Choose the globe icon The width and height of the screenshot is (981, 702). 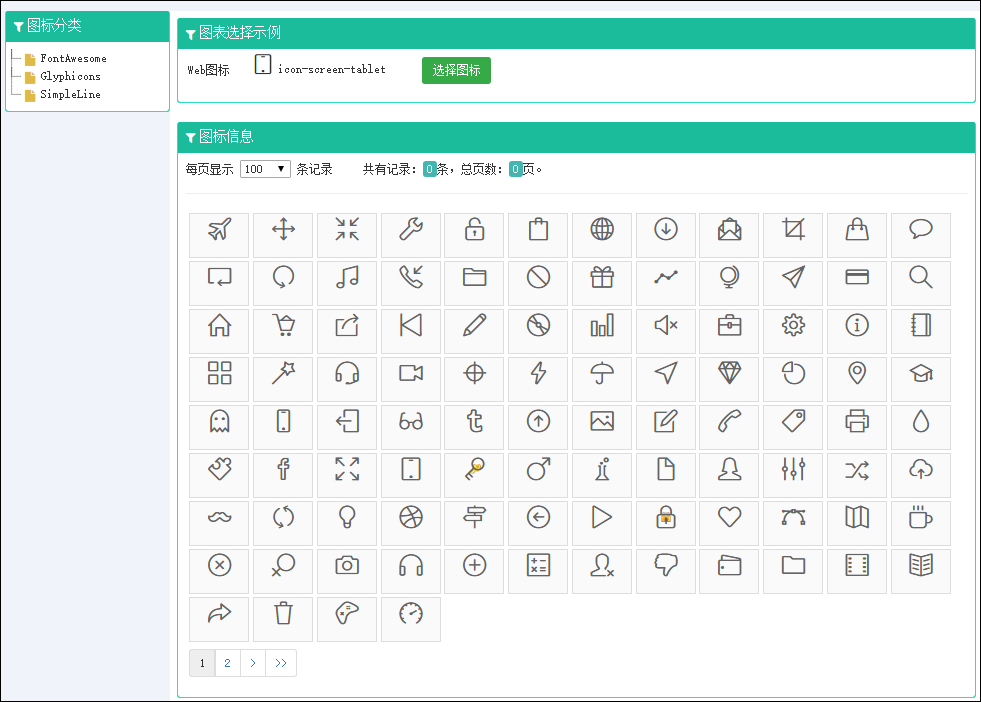click(602, 230)
